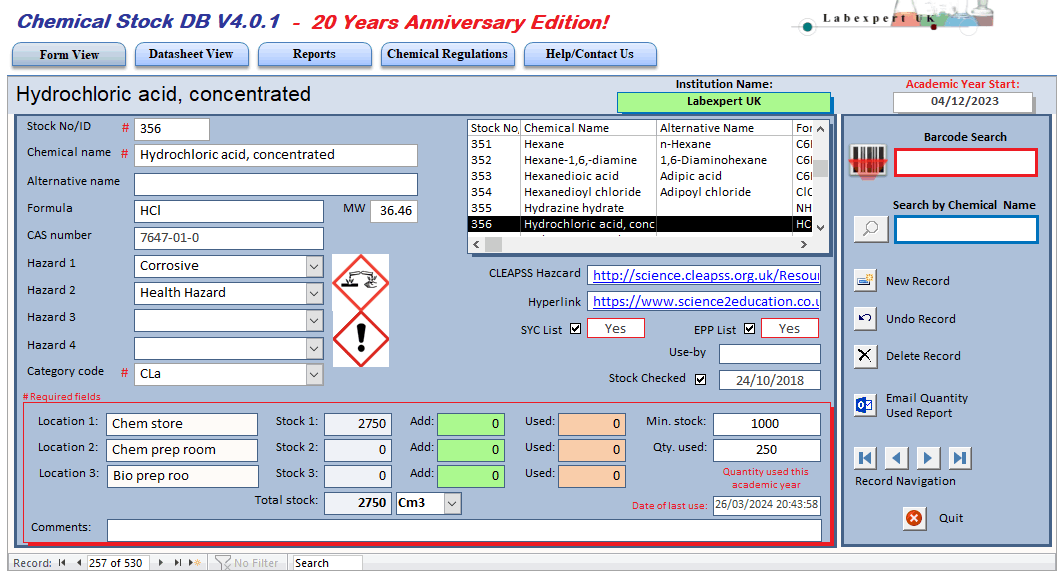
Task: Open the Cm3 unit dropdown
Action: point(452,503)
